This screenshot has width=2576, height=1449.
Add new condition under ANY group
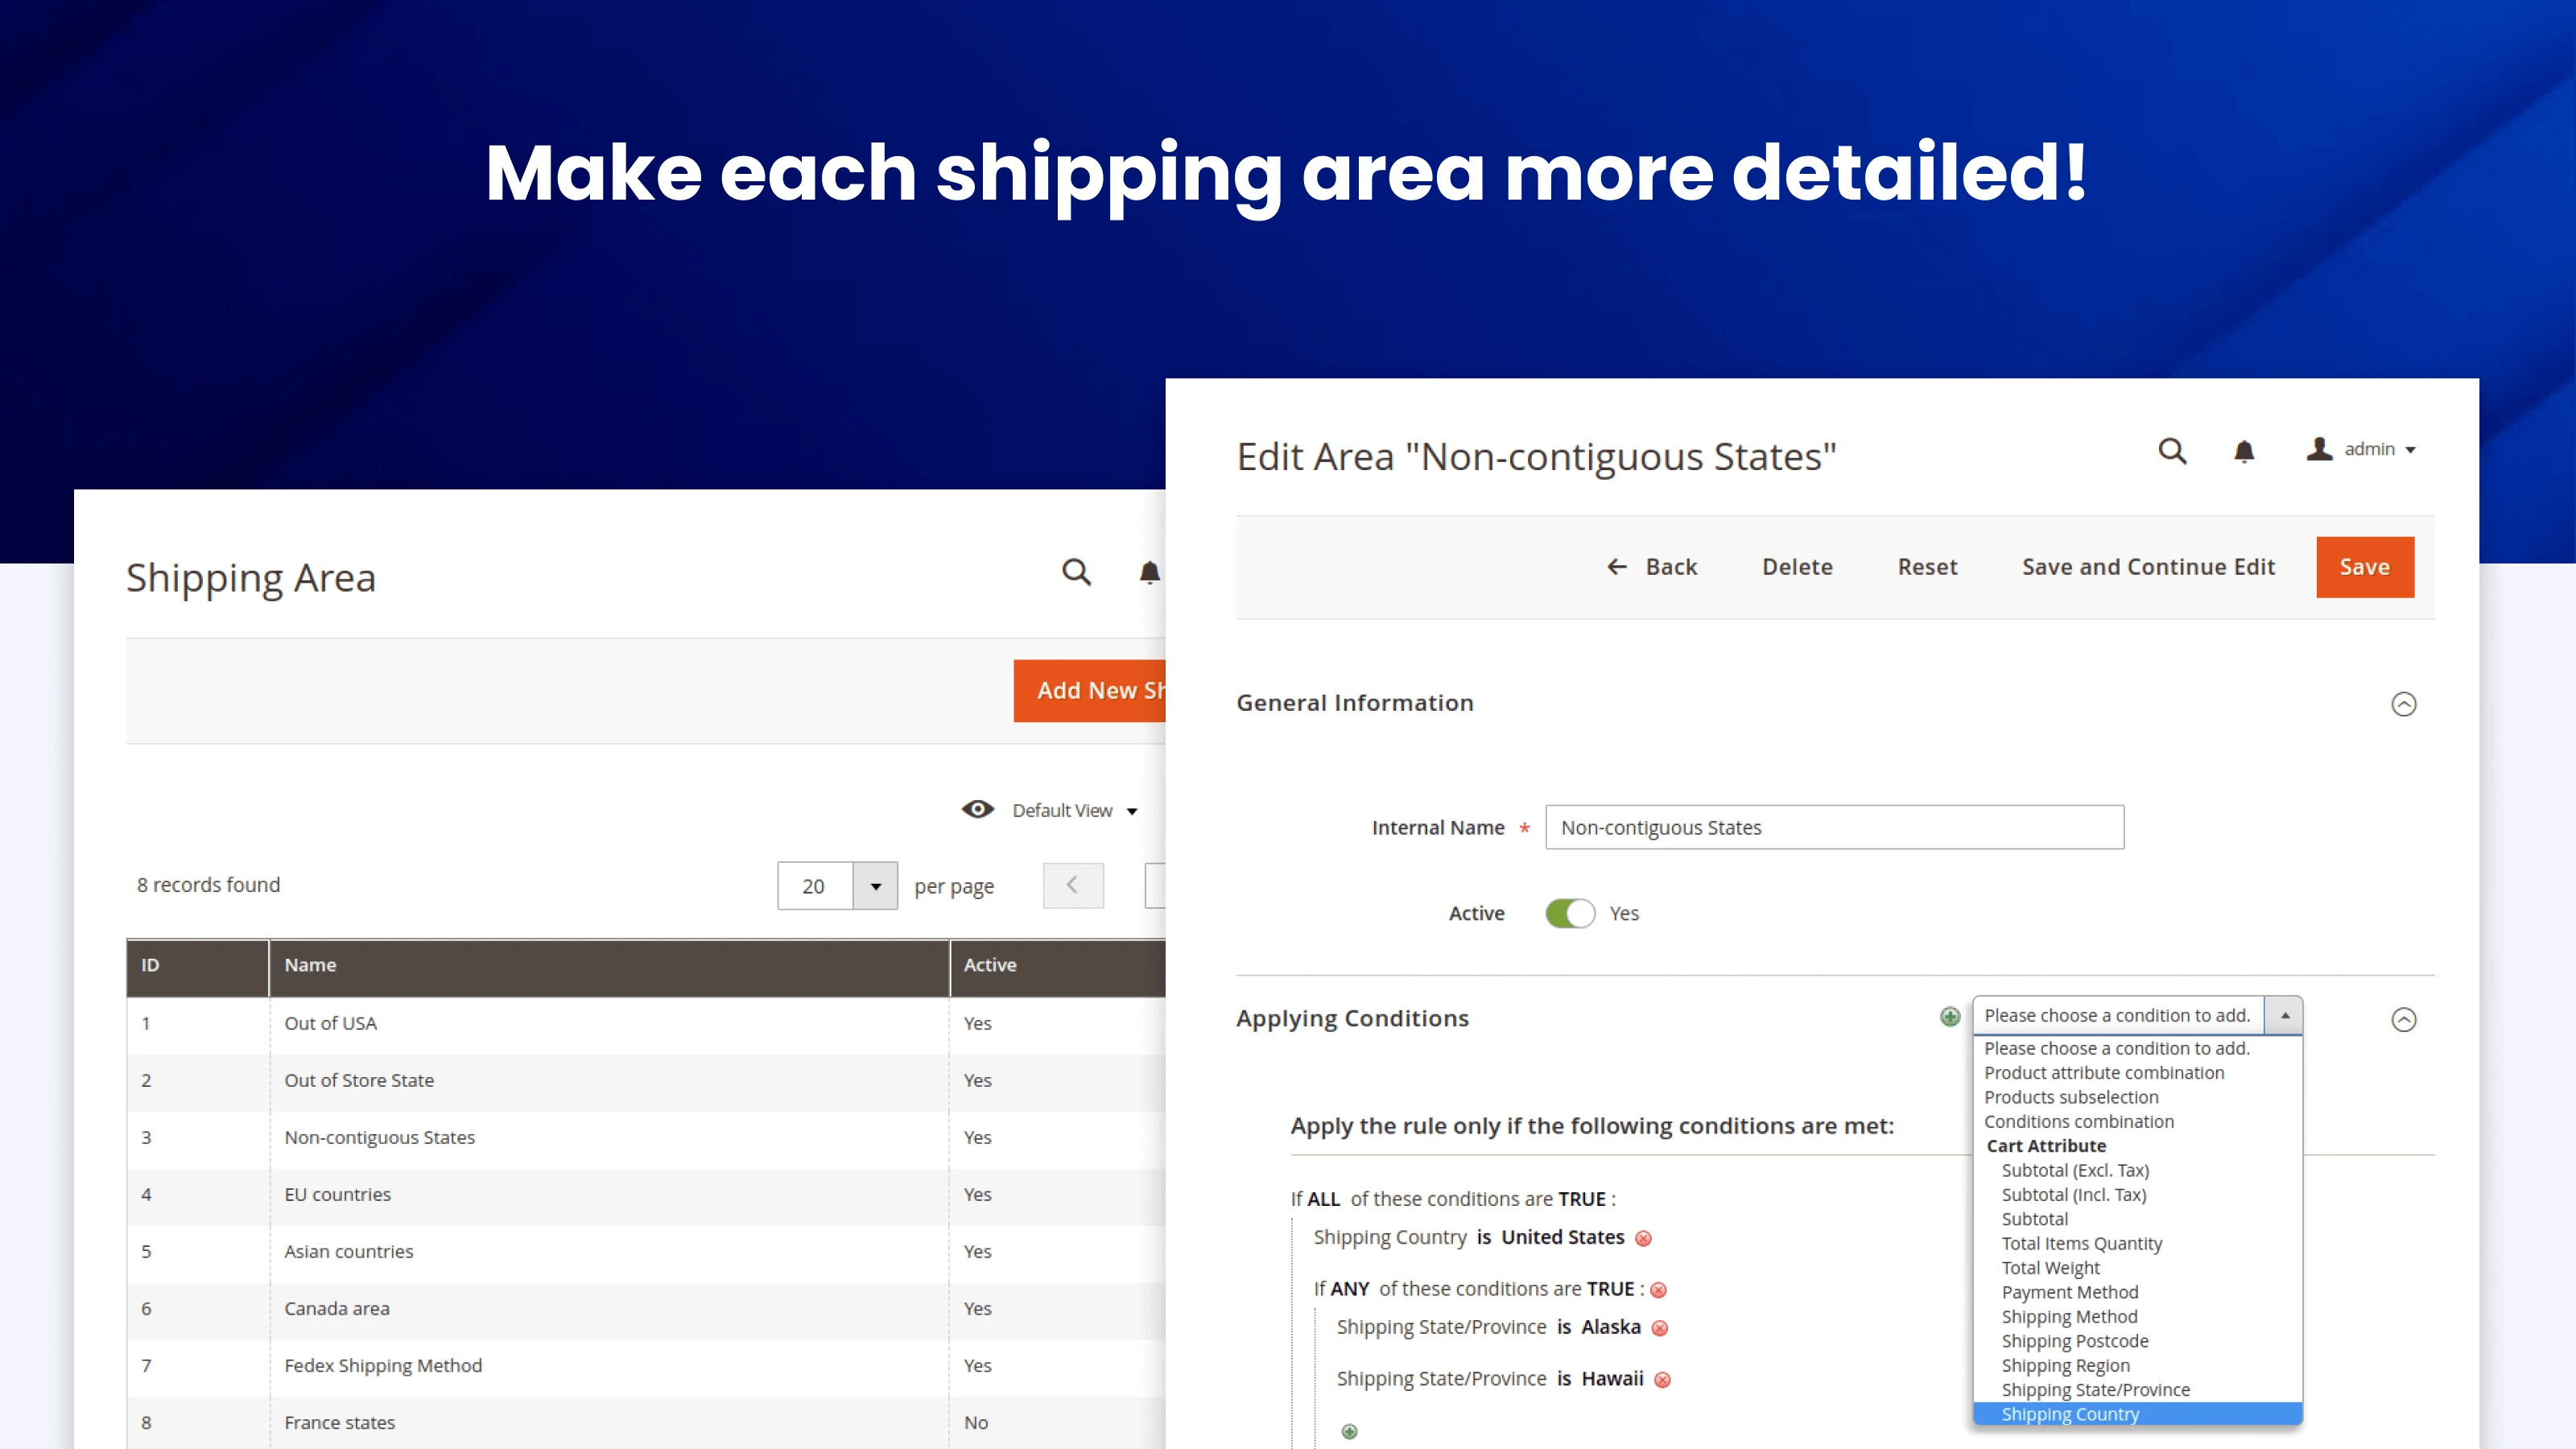1349,1432
